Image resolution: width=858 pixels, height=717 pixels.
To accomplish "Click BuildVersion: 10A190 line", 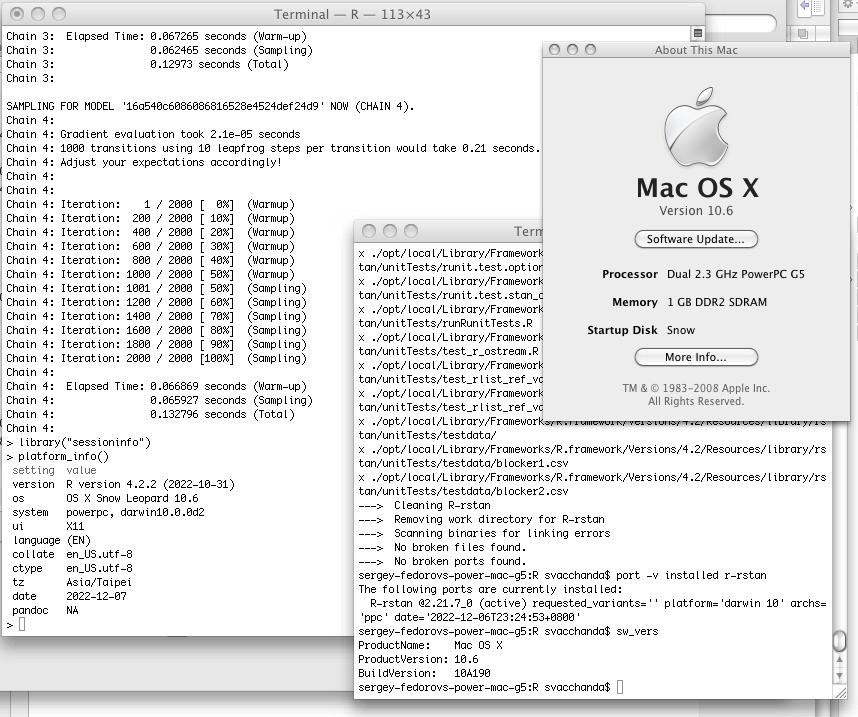I will click(x=425, y=673).
